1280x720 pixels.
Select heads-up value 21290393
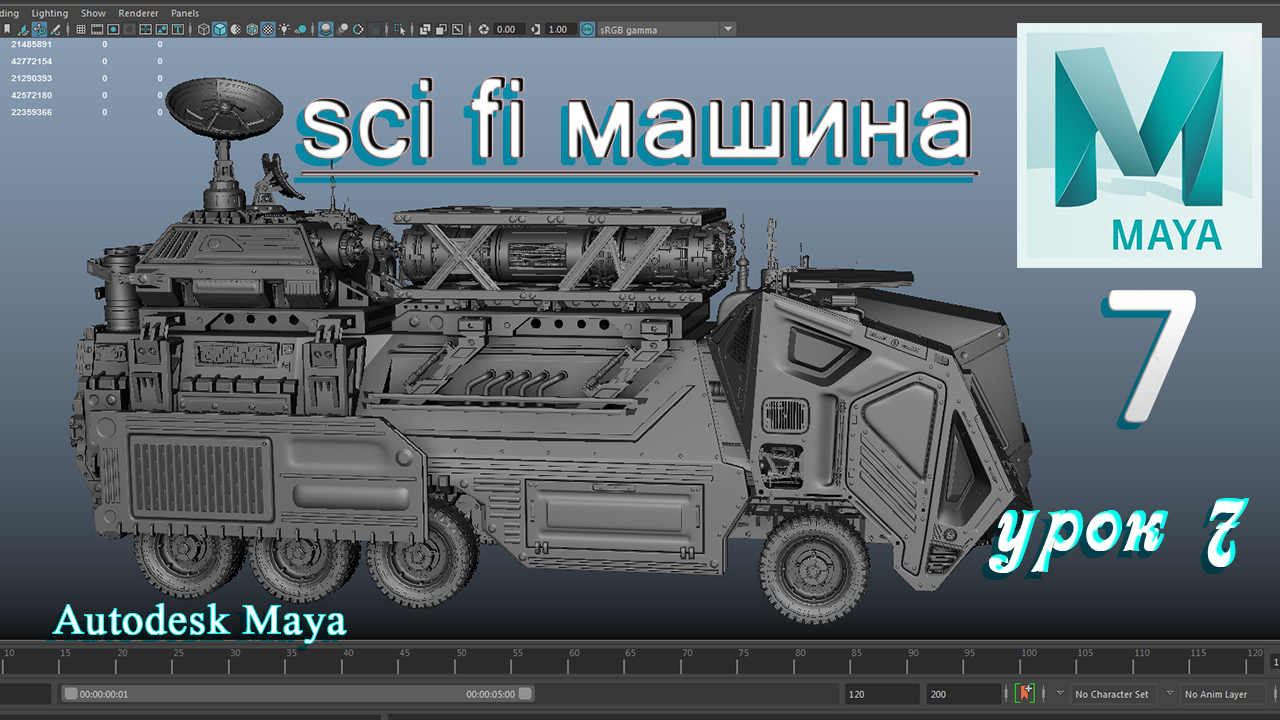tap(31, 78)
